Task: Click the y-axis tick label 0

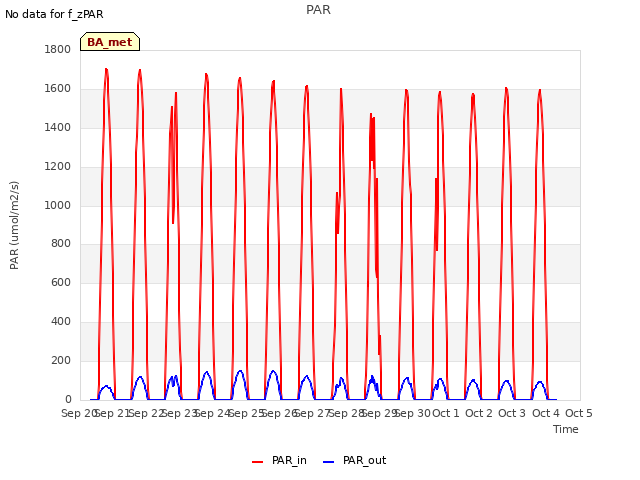Action: click(x=68, y=399)
